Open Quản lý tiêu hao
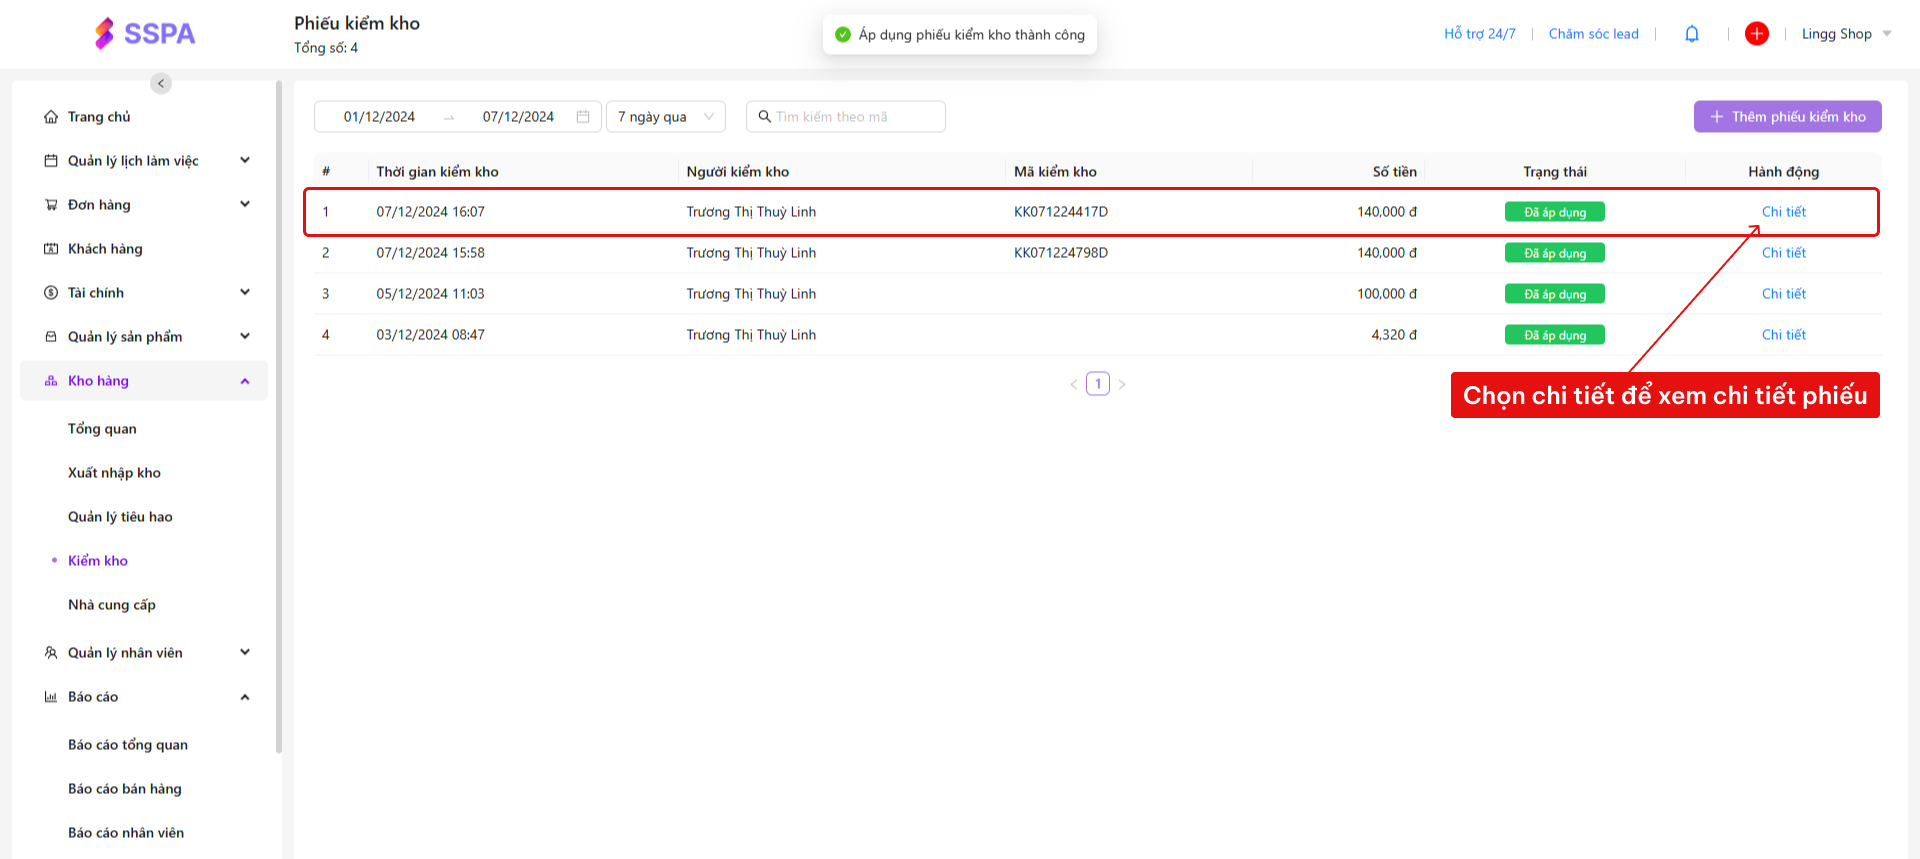Image resolution: width=1920 pixels, height=859 pixels. (x=120, y=517)
